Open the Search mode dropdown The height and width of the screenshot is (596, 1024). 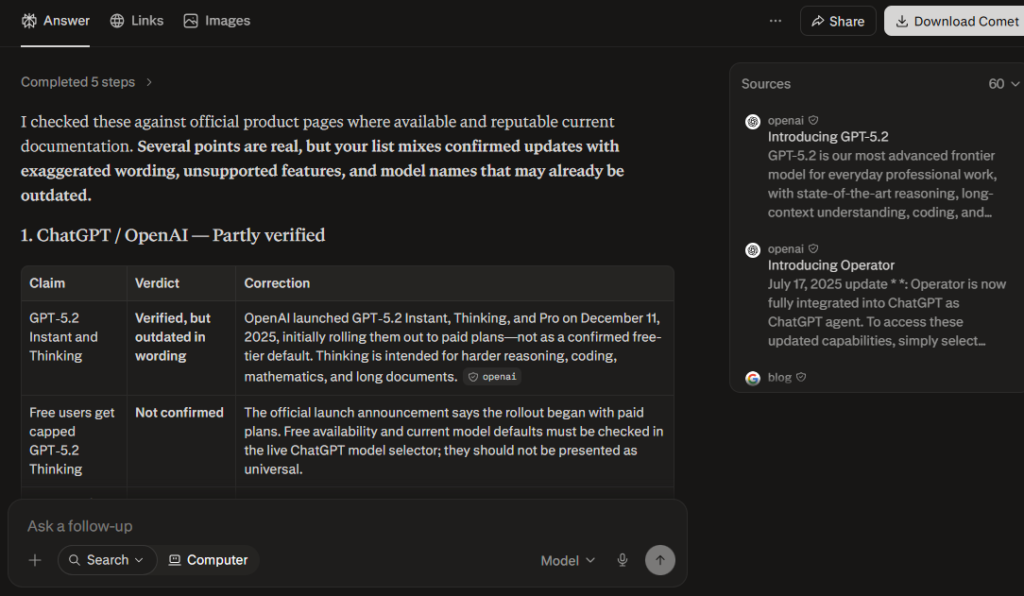[107, 560]
